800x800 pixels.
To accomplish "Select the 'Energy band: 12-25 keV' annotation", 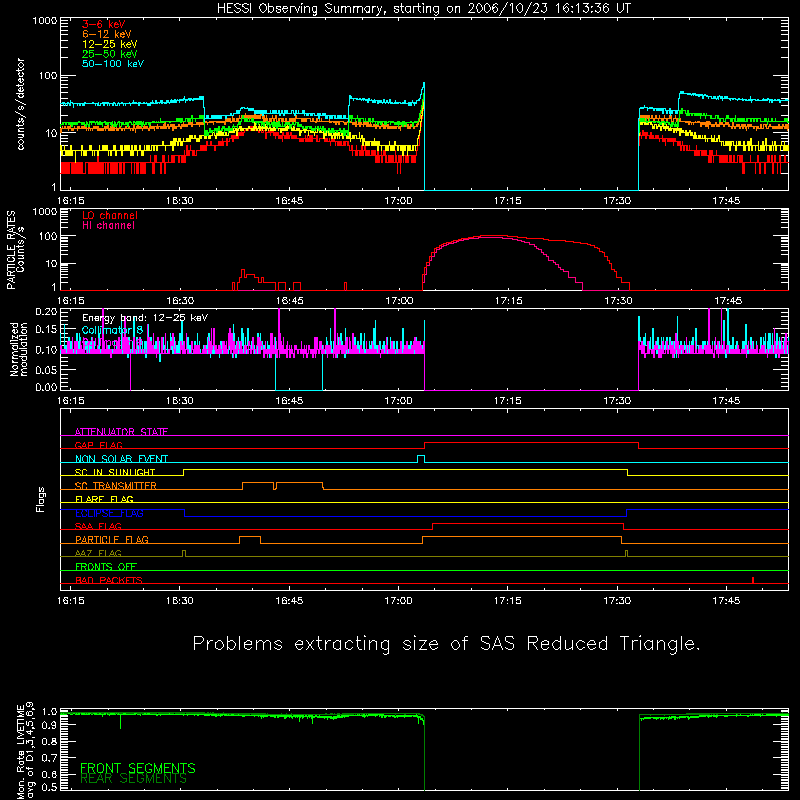I will [x=145, y=318].
